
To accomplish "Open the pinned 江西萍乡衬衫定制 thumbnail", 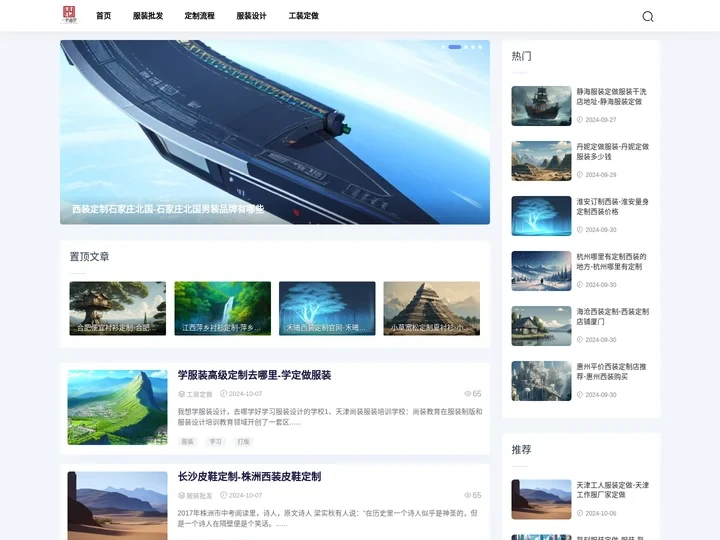I will 223,308.
